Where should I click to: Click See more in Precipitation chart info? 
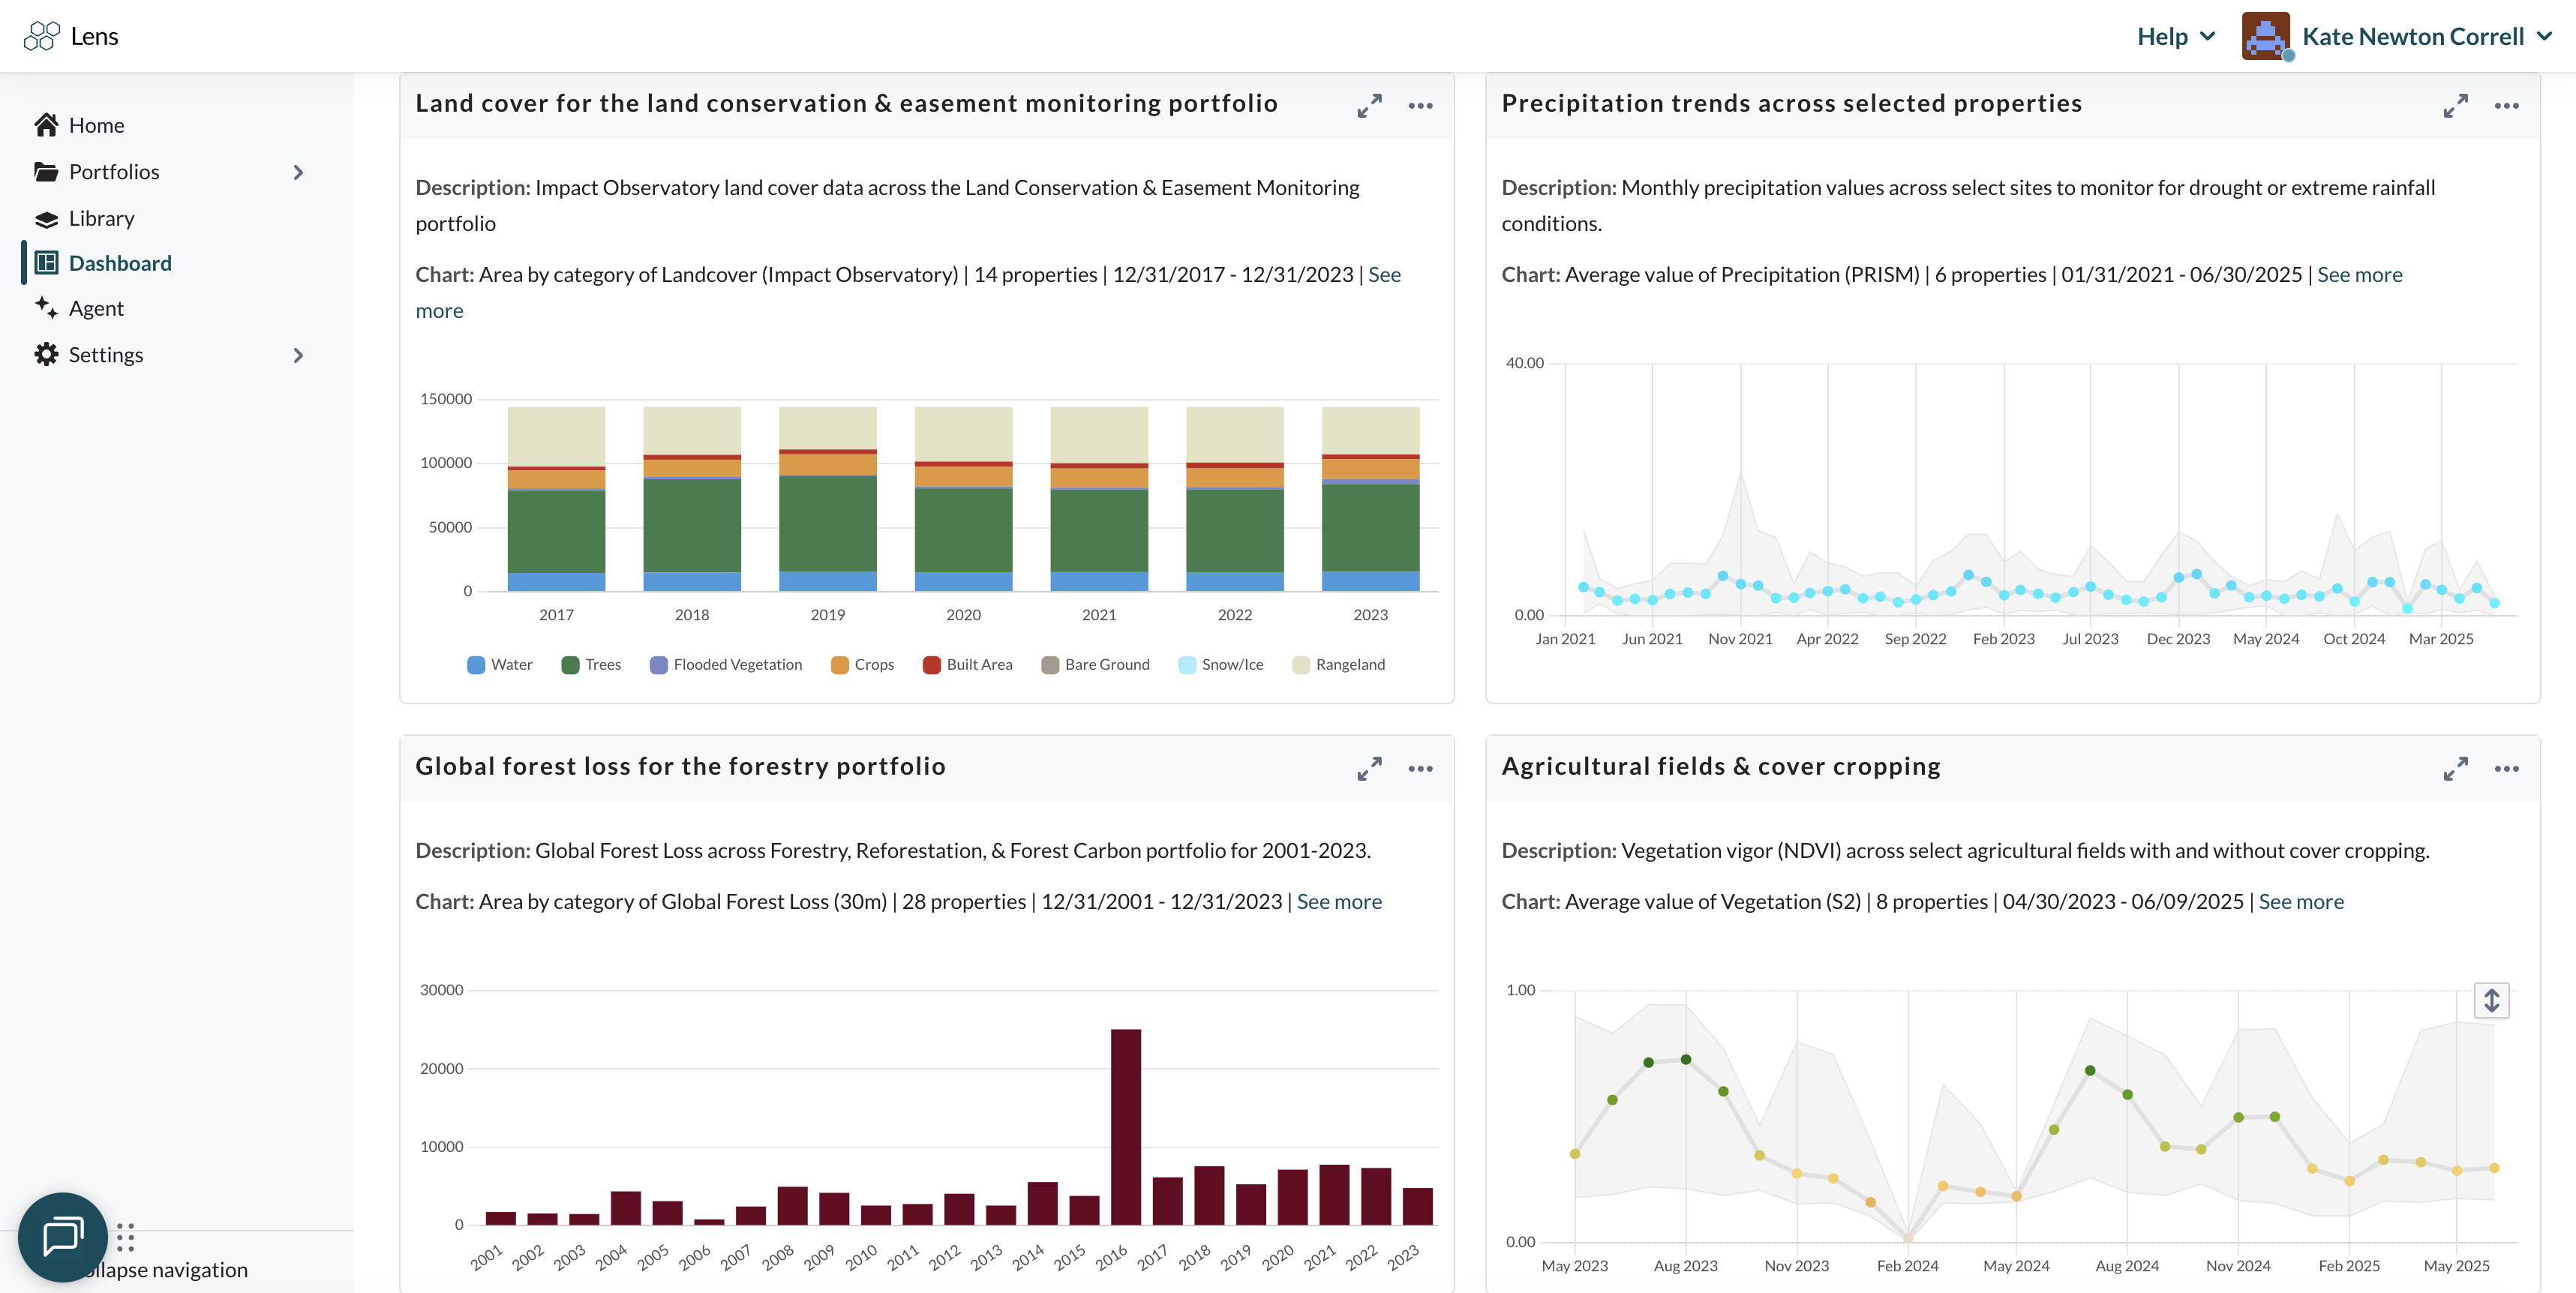point(2359,274)
